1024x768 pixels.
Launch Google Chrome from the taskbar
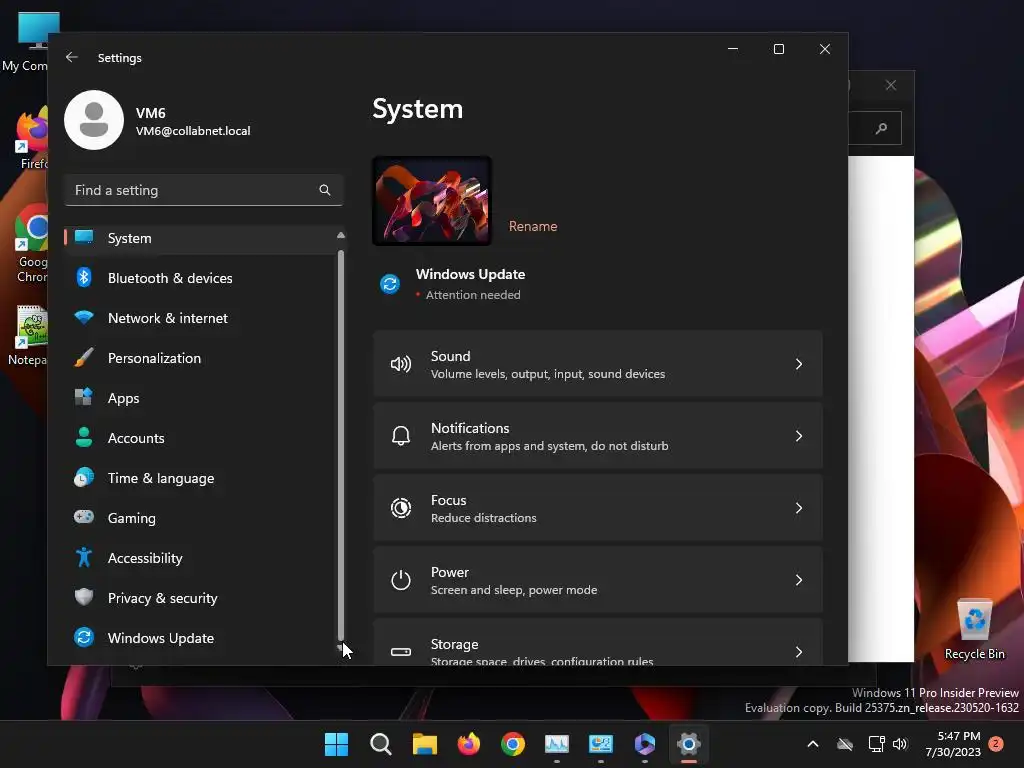pyautogui.click(x=513, y=744)
